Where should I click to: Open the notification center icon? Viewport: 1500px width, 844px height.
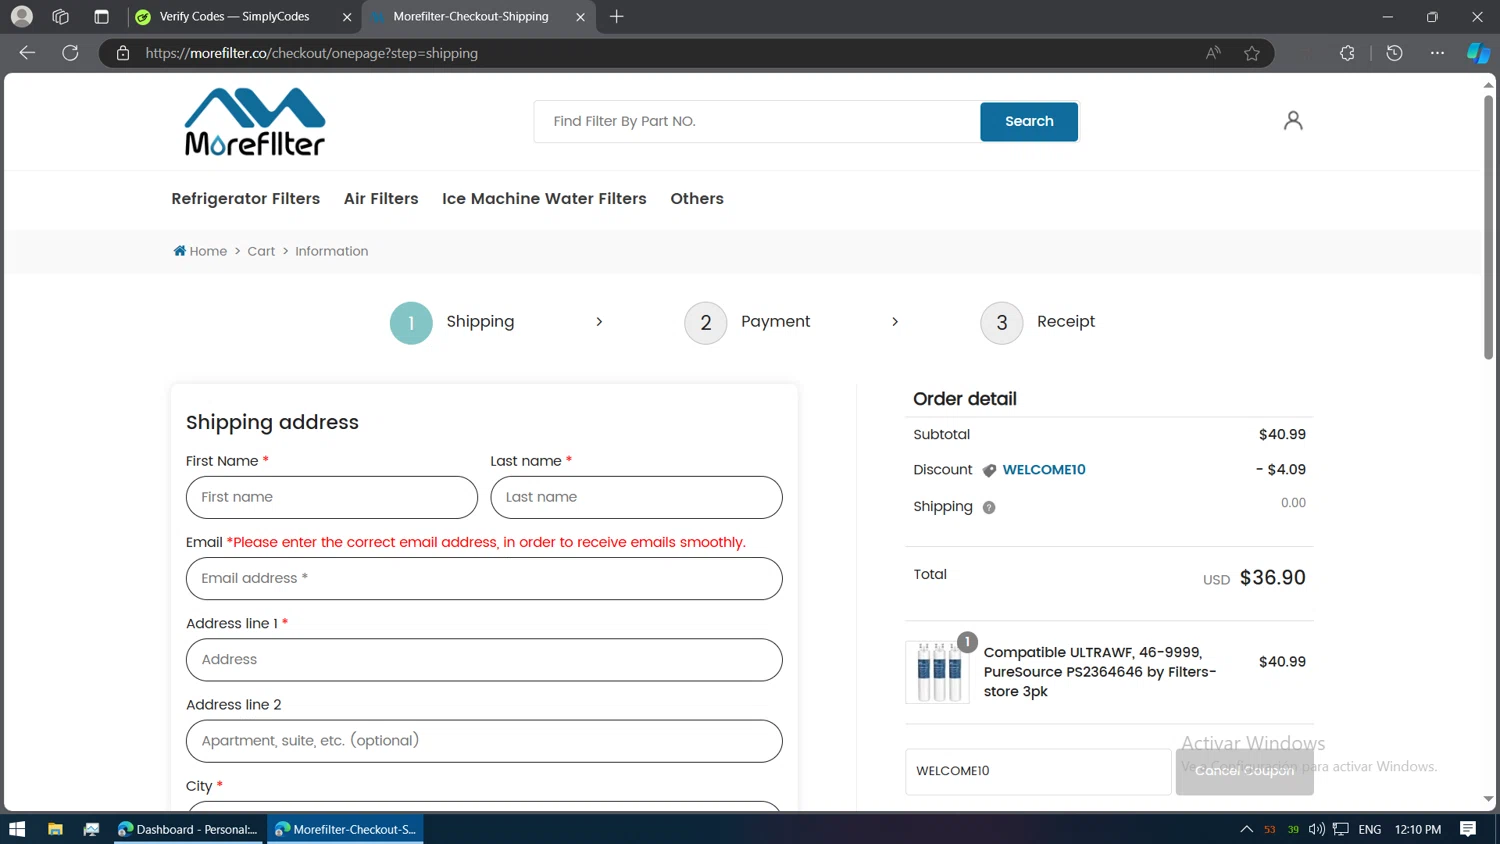[1468, 829]
